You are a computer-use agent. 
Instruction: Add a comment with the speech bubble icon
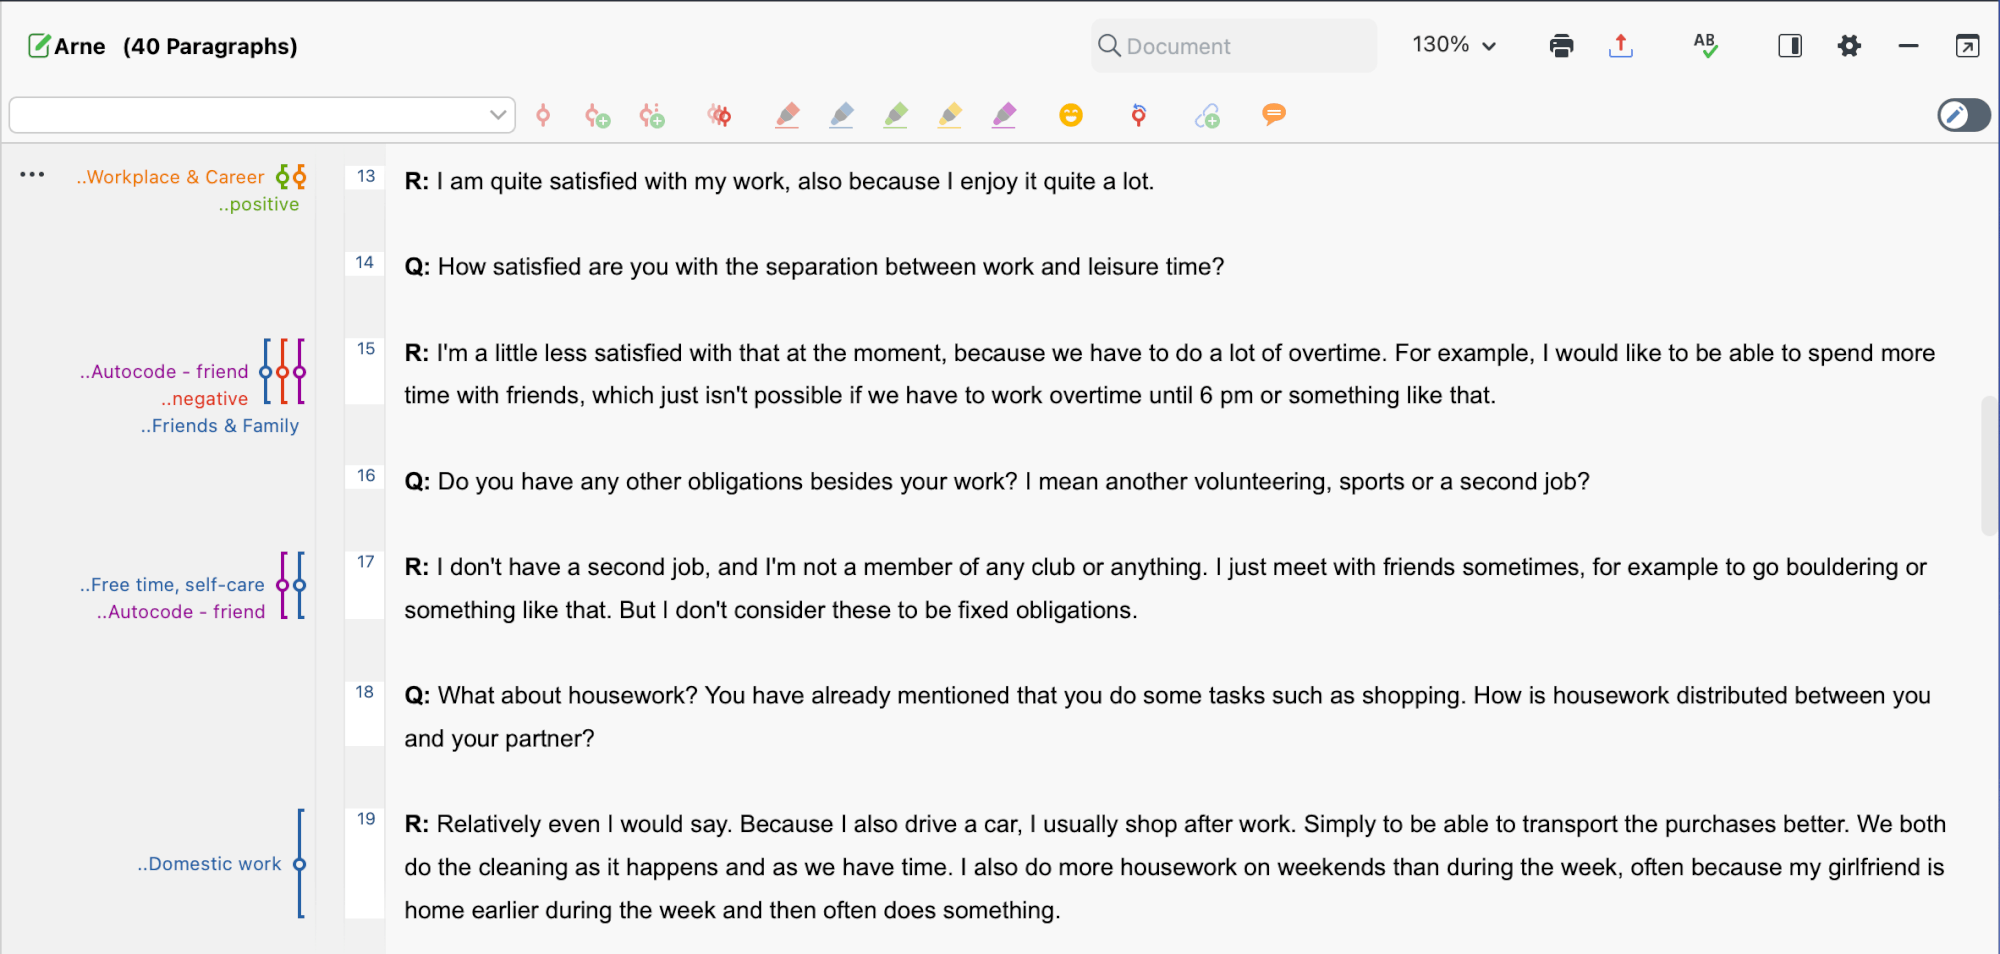pos(1273,114)
